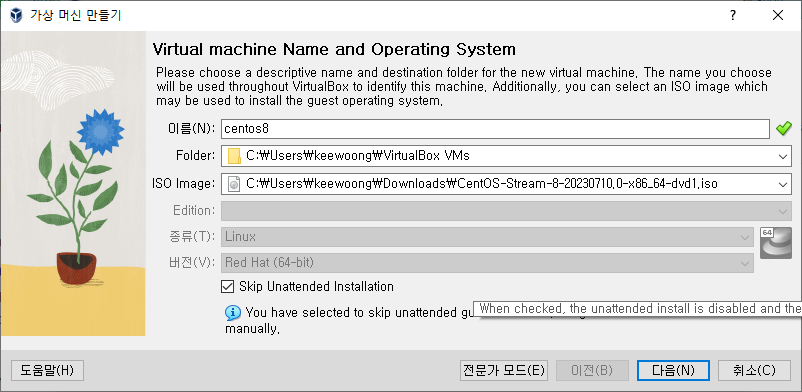Close the dialog with the X button
Screen dimensions: 802x392
pyautogui.click(x=778, y=15)
